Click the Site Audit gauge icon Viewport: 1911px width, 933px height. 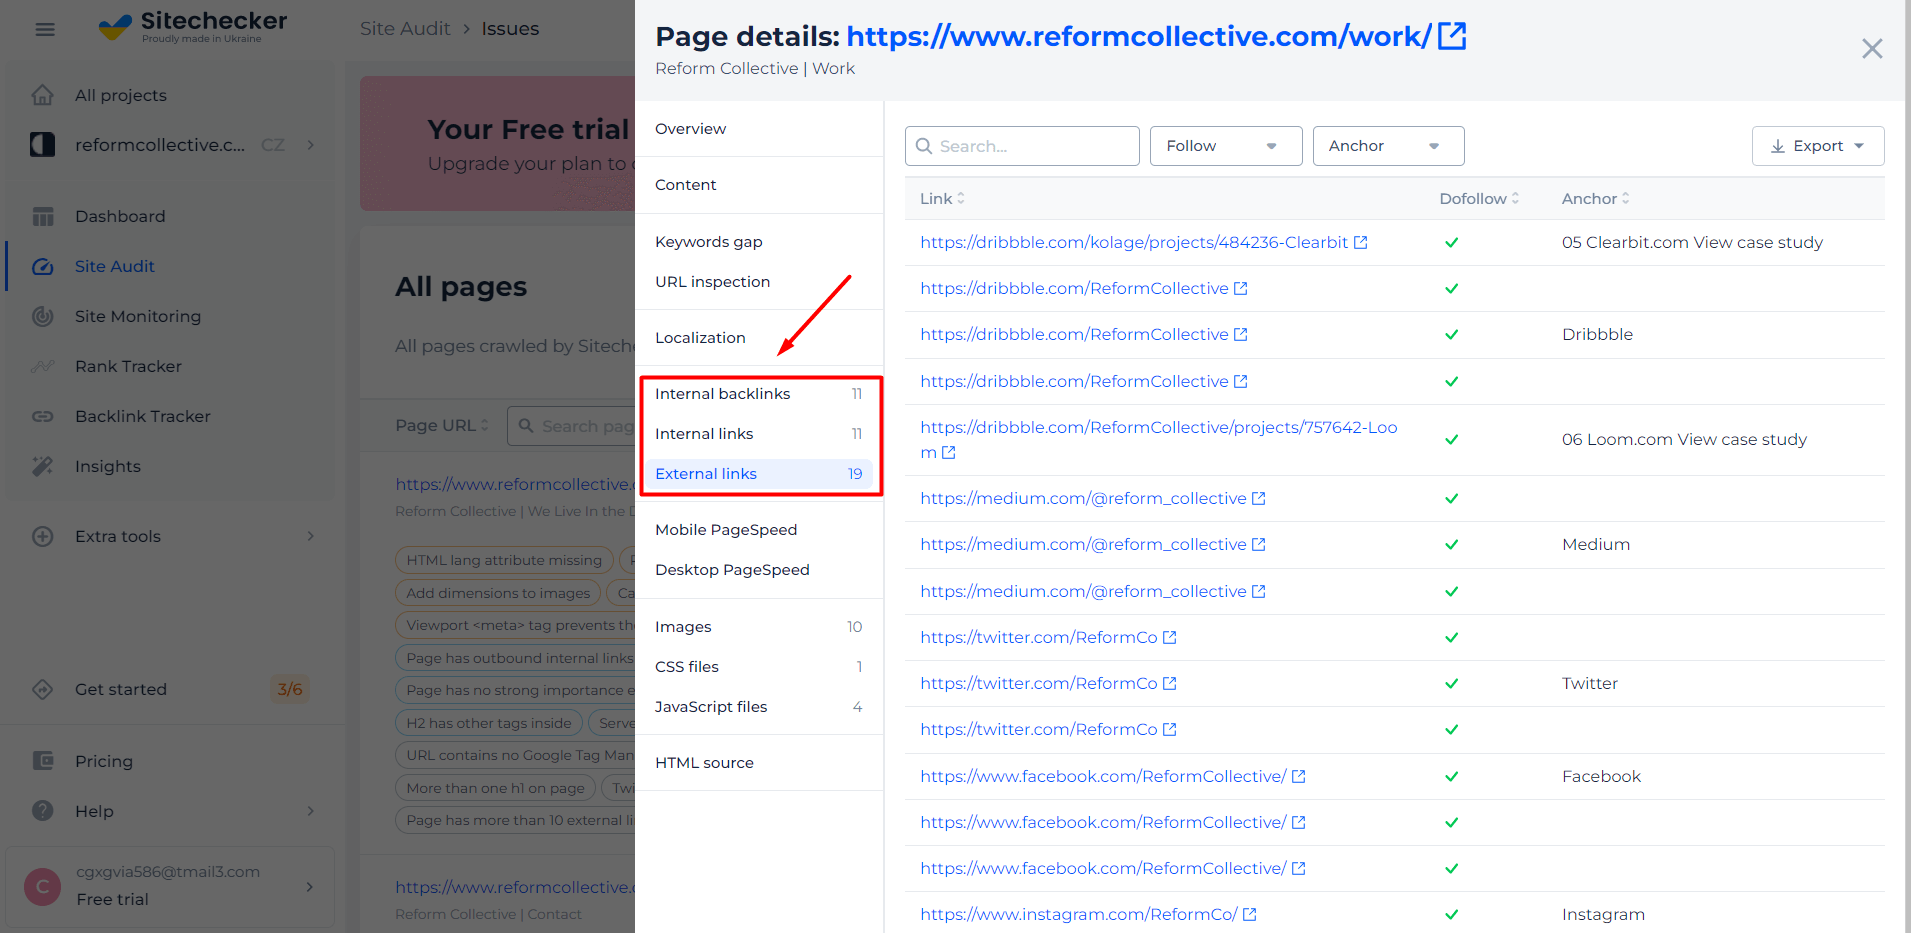(42, 266)
